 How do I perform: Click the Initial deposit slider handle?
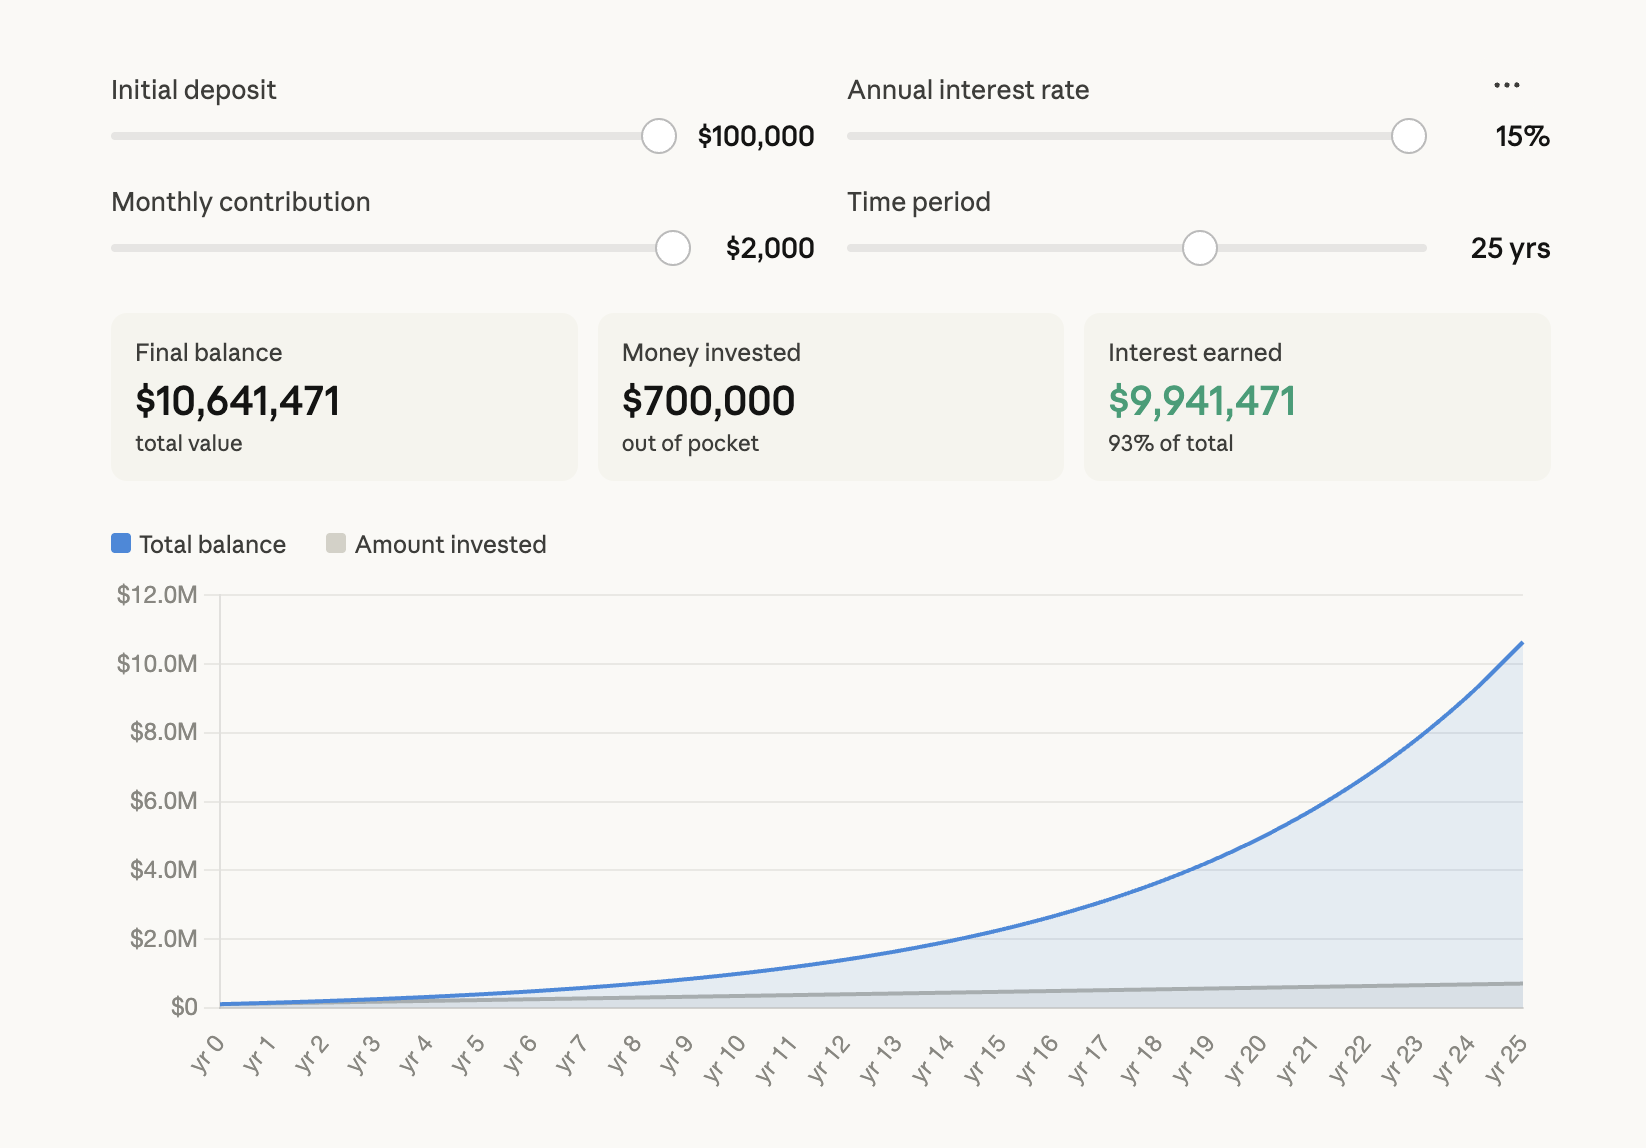[659, 136]
